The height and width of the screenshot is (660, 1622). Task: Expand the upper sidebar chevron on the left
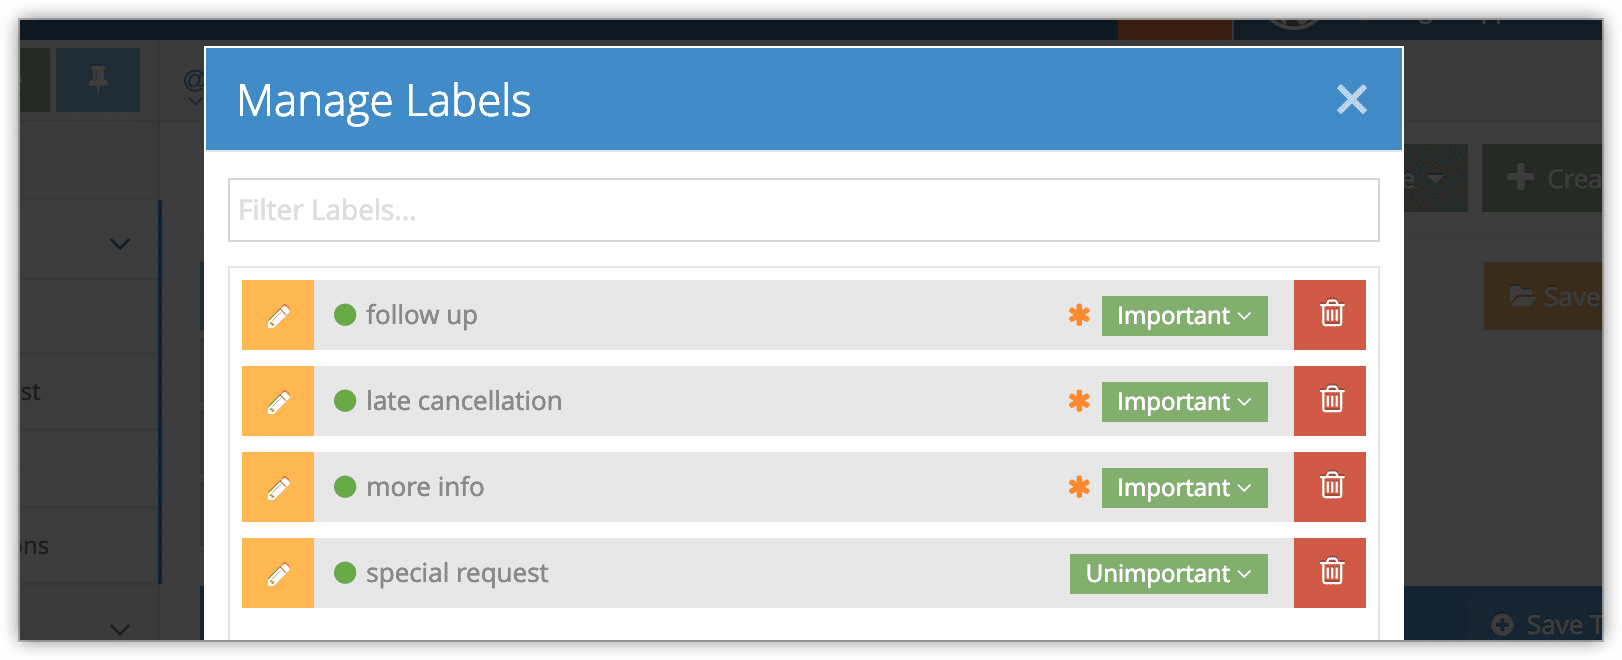click(120, 244)
